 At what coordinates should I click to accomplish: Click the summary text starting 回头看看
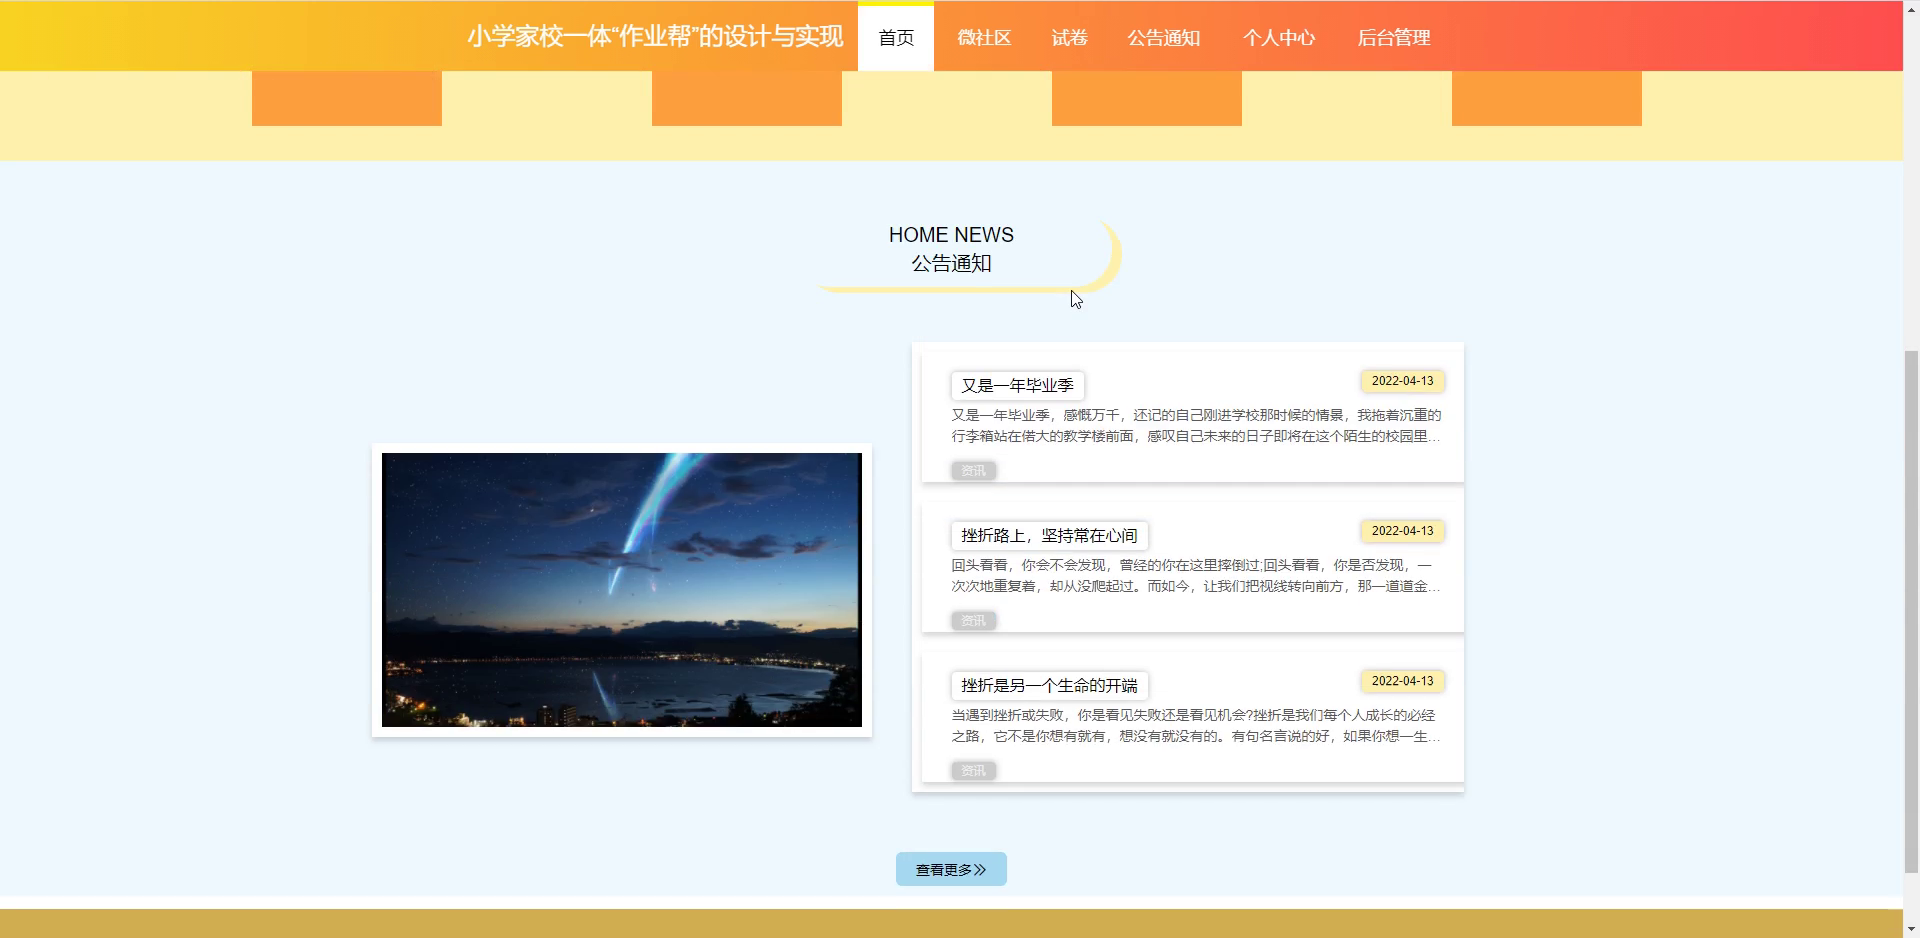click(x=1196, y=576)
